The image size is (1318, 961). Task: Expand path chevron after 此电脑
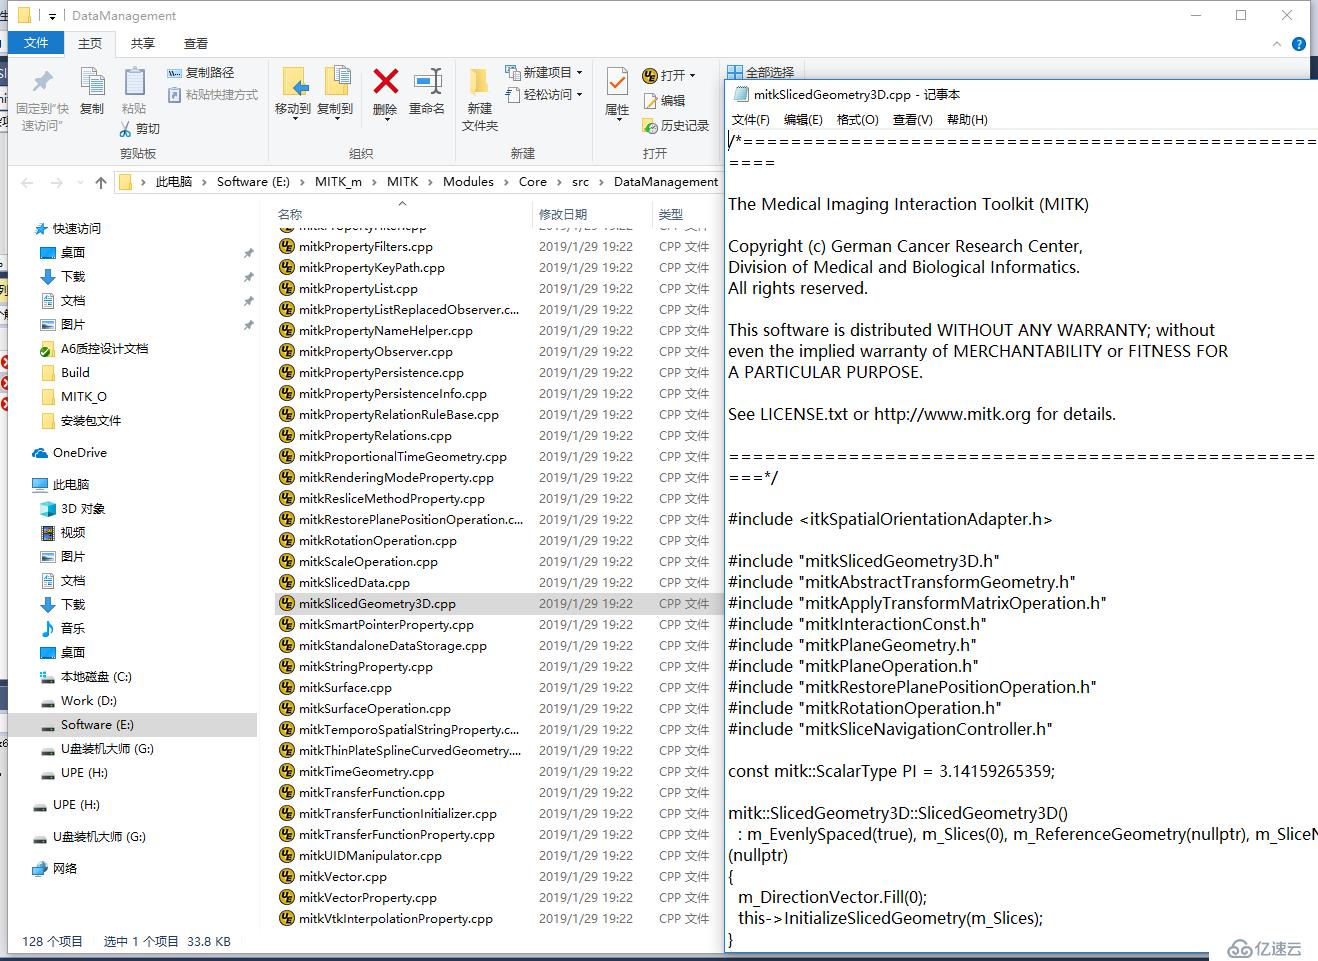[x=204, y=182]
